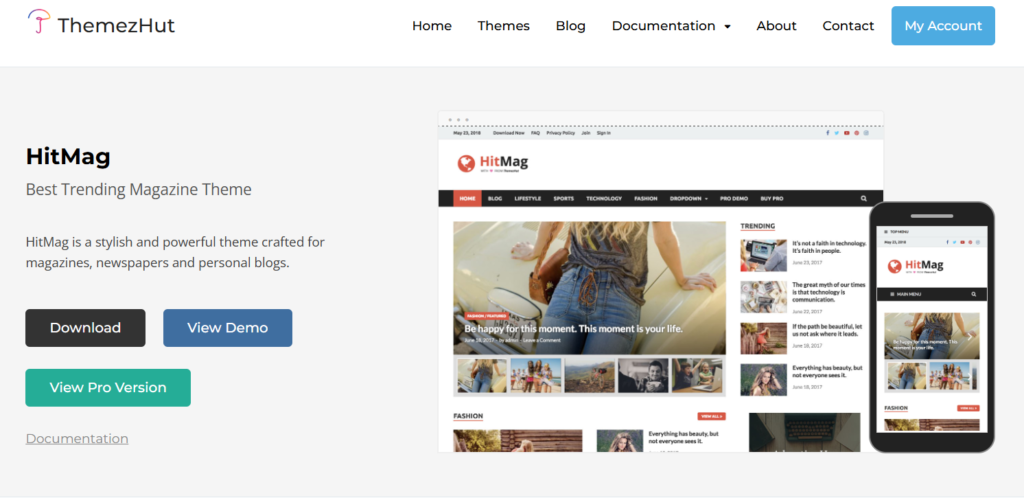
Task: Click the HitMag globe logo in preview
Action: pyautogui.click(x=466, y=163)
